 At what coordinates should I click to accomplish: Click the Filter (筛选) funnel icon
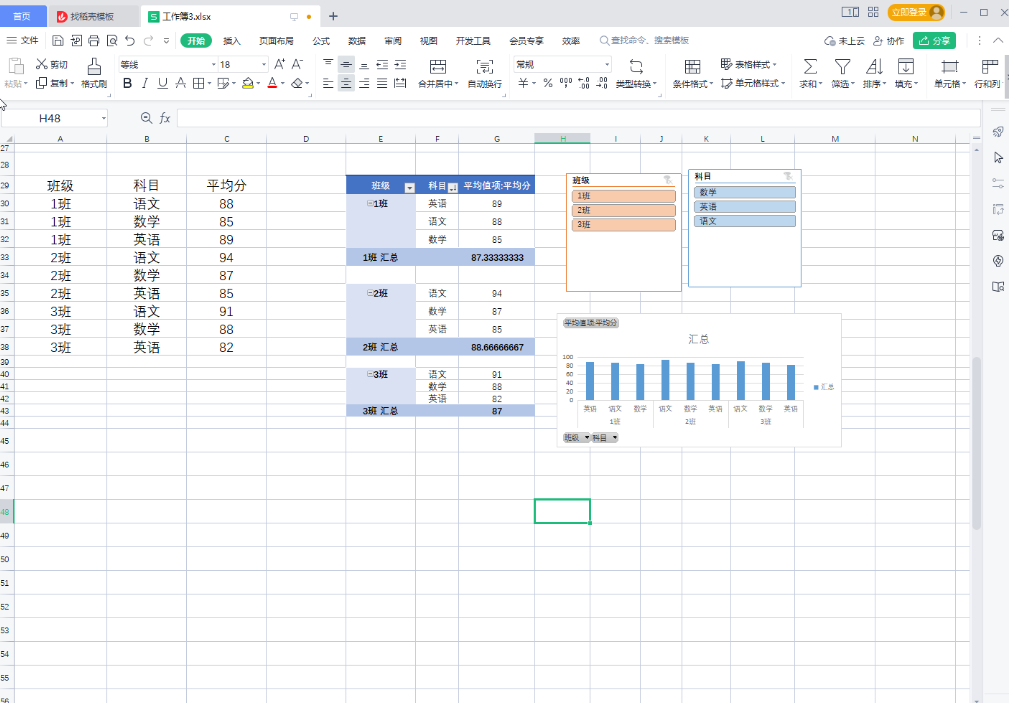(x=842, y=66)
